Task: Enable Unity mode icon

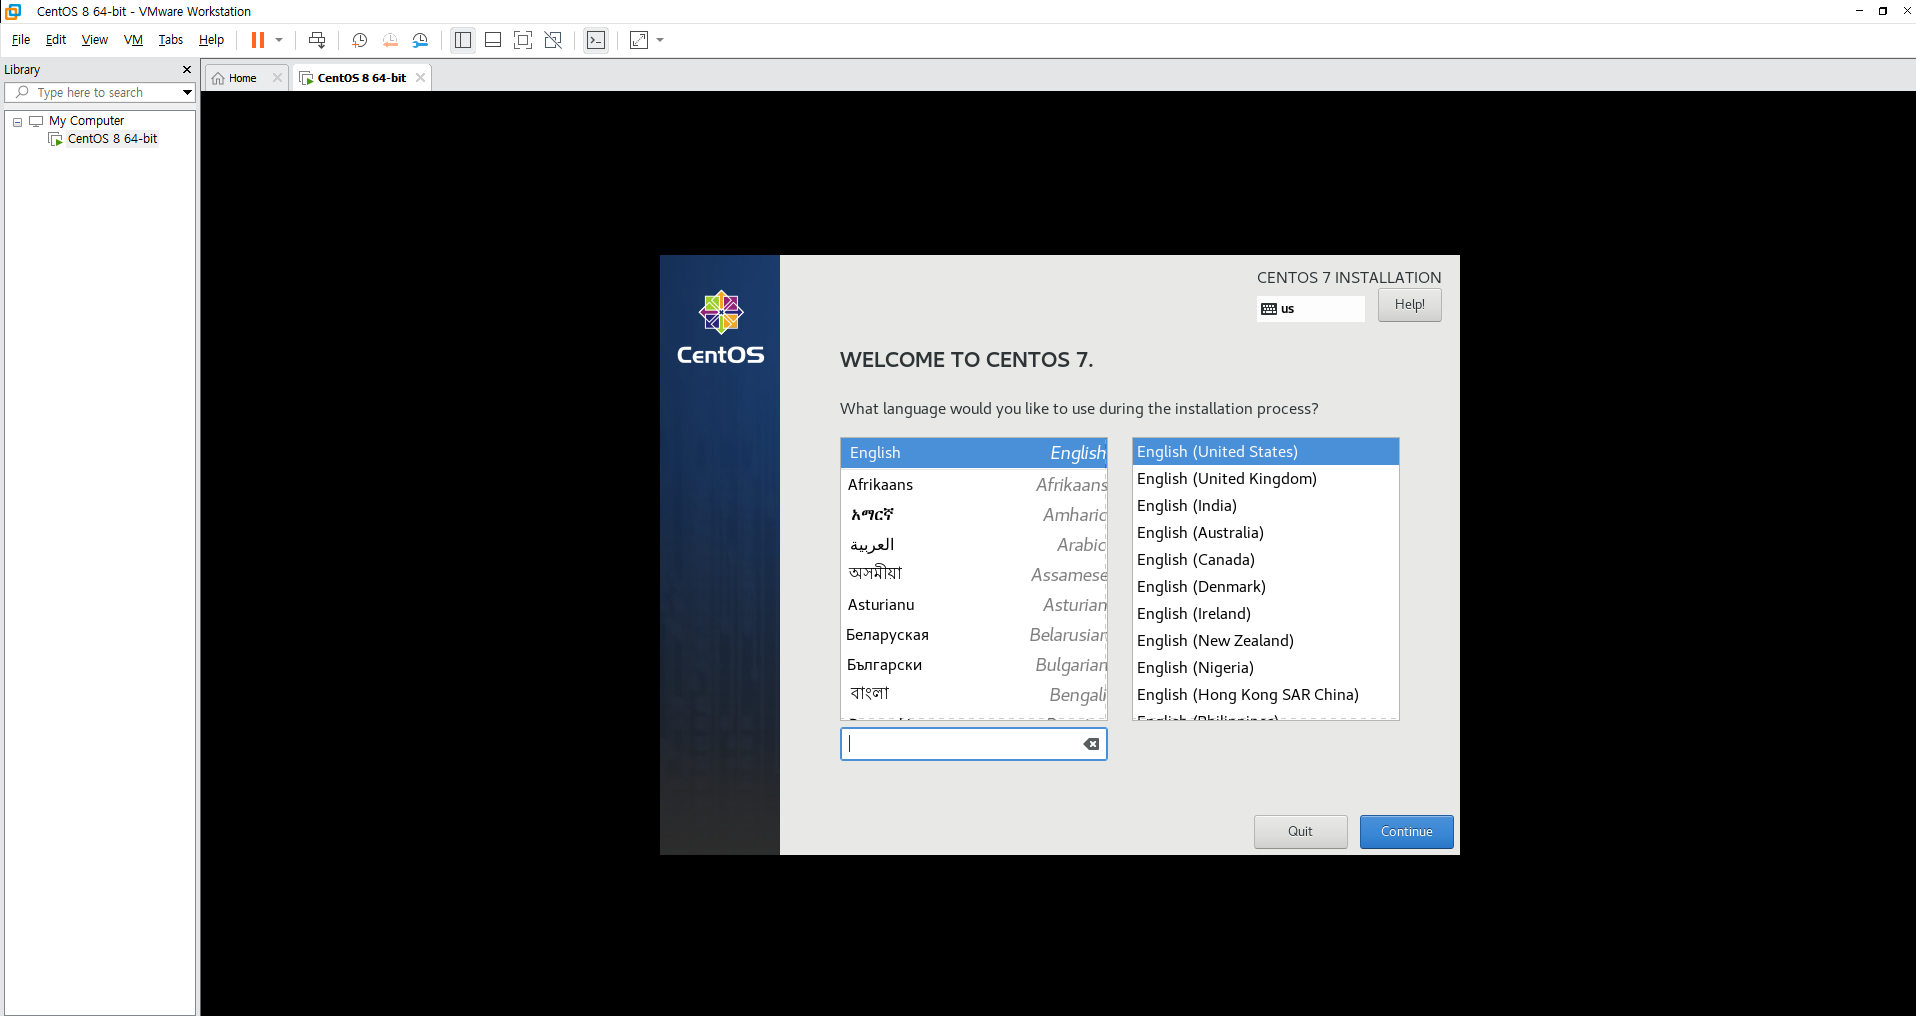Action: (553, 40)
